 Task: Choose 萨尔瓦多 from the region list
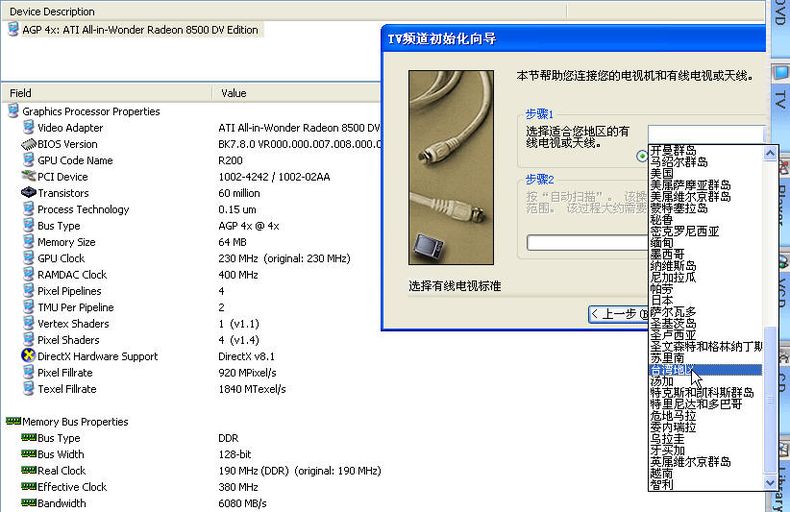673,312
